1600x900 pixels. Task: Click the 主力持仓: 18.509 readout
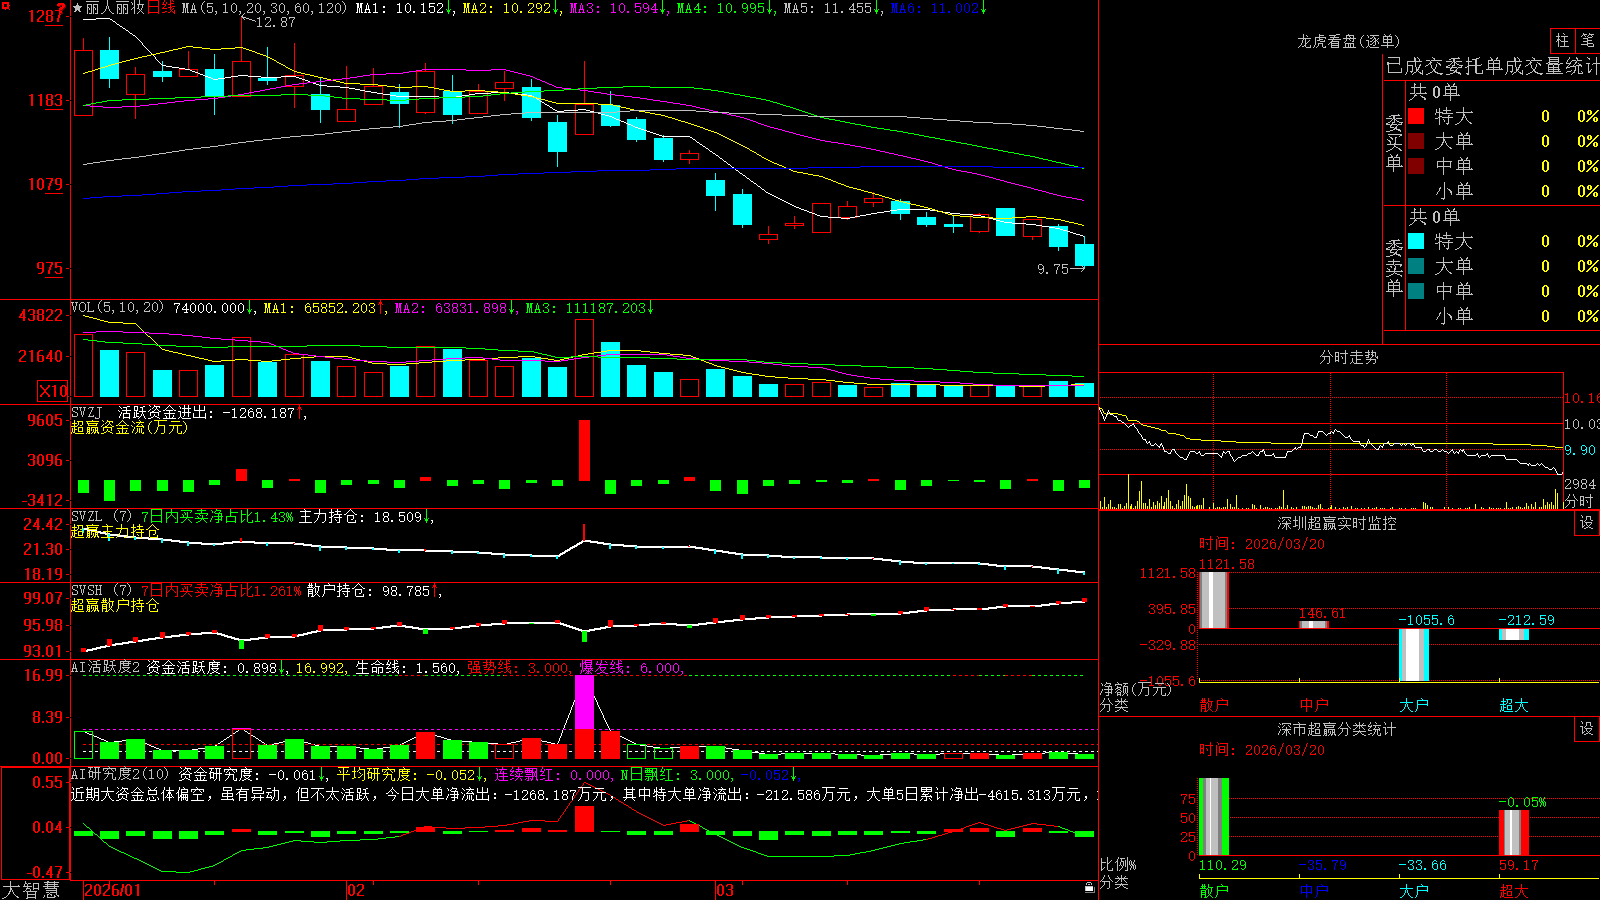pyautogui.click(x=365, y=517)
